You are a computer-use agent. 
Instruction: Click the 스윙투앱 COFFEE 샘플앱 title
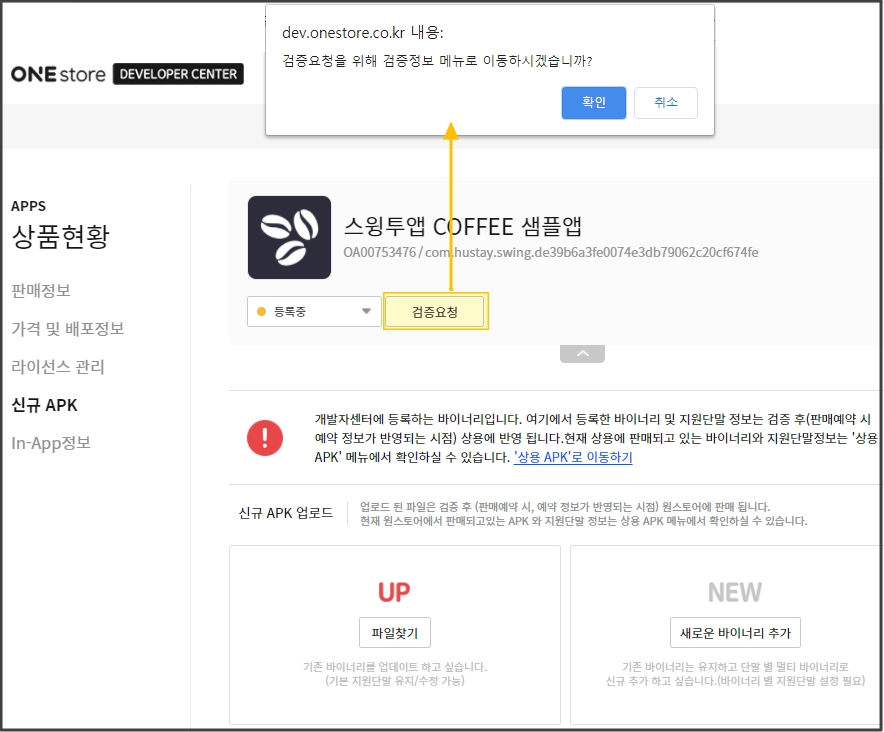click(x=462, y=226)
